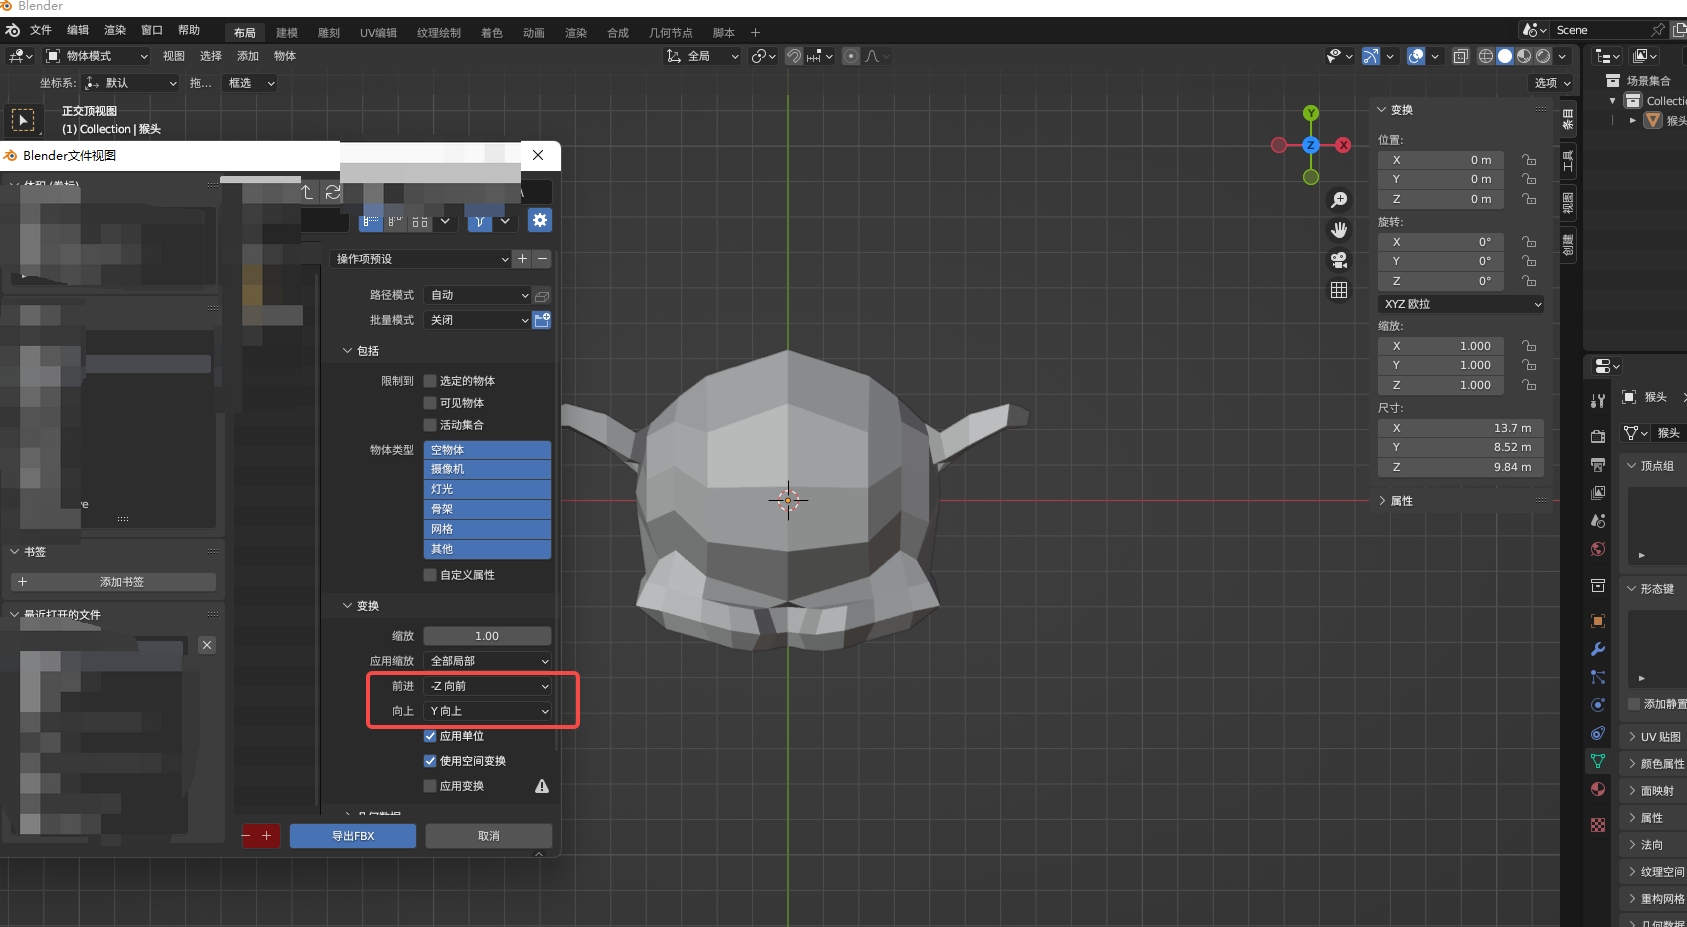Switch to the 建模 workspace tab
The height and width of the screenshot is (927, 1687).
pos(287,33)
